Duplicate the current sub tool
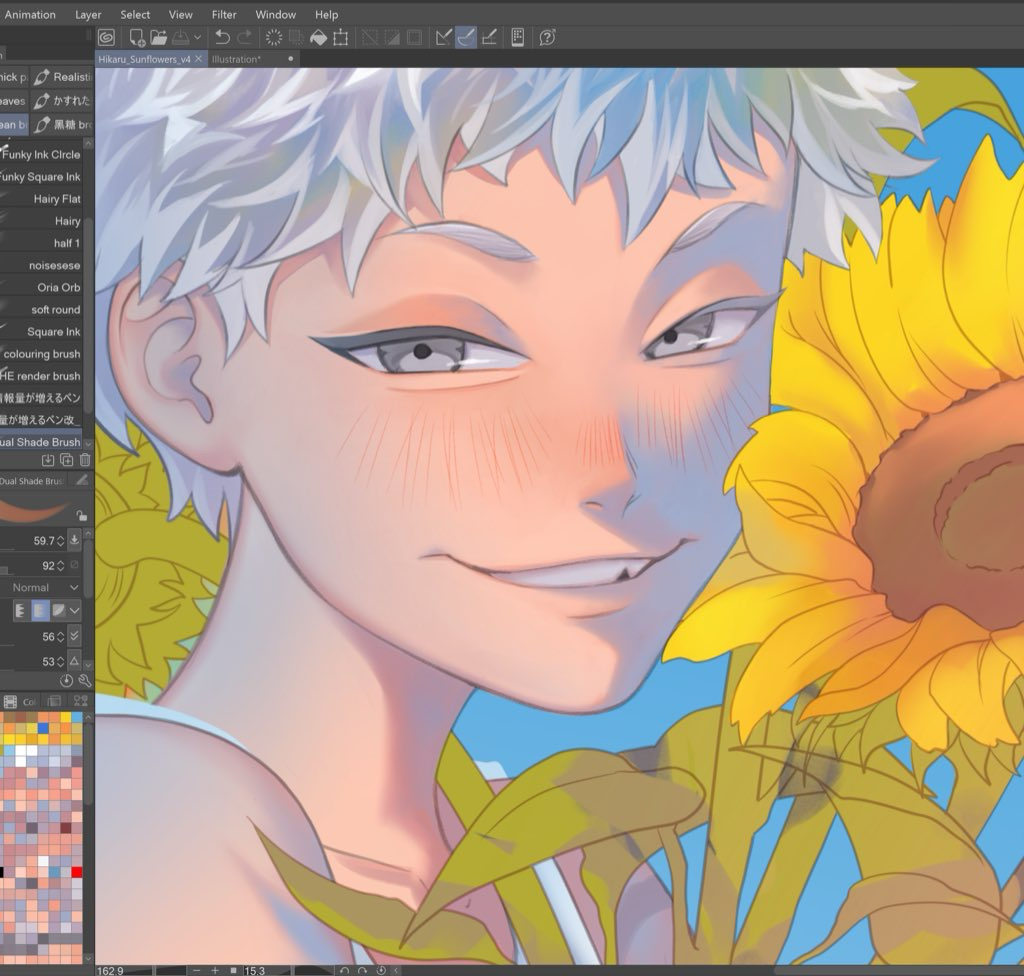The height and width of the screenshot is (976, 1024). [x=66, y=460]
